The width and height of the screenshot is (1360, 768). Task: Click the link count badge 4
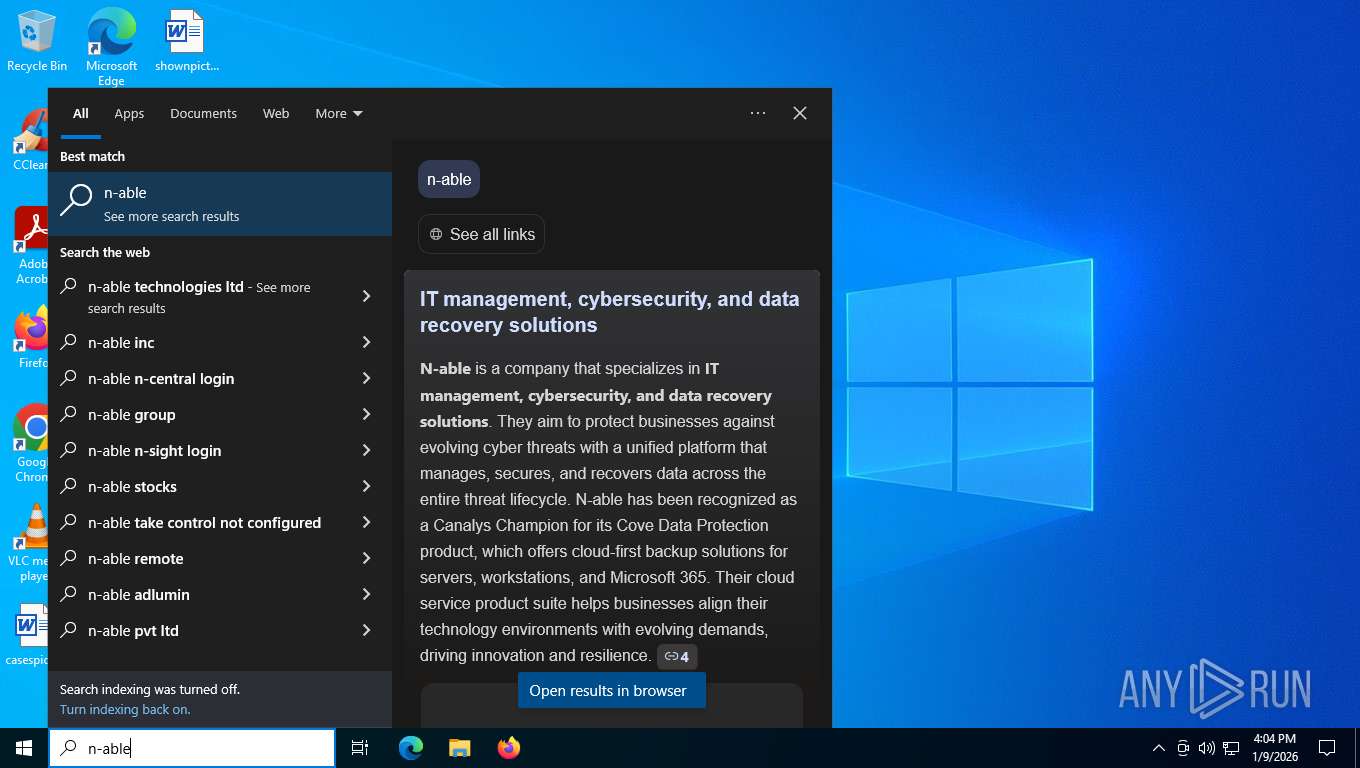(x=677, y=657)
